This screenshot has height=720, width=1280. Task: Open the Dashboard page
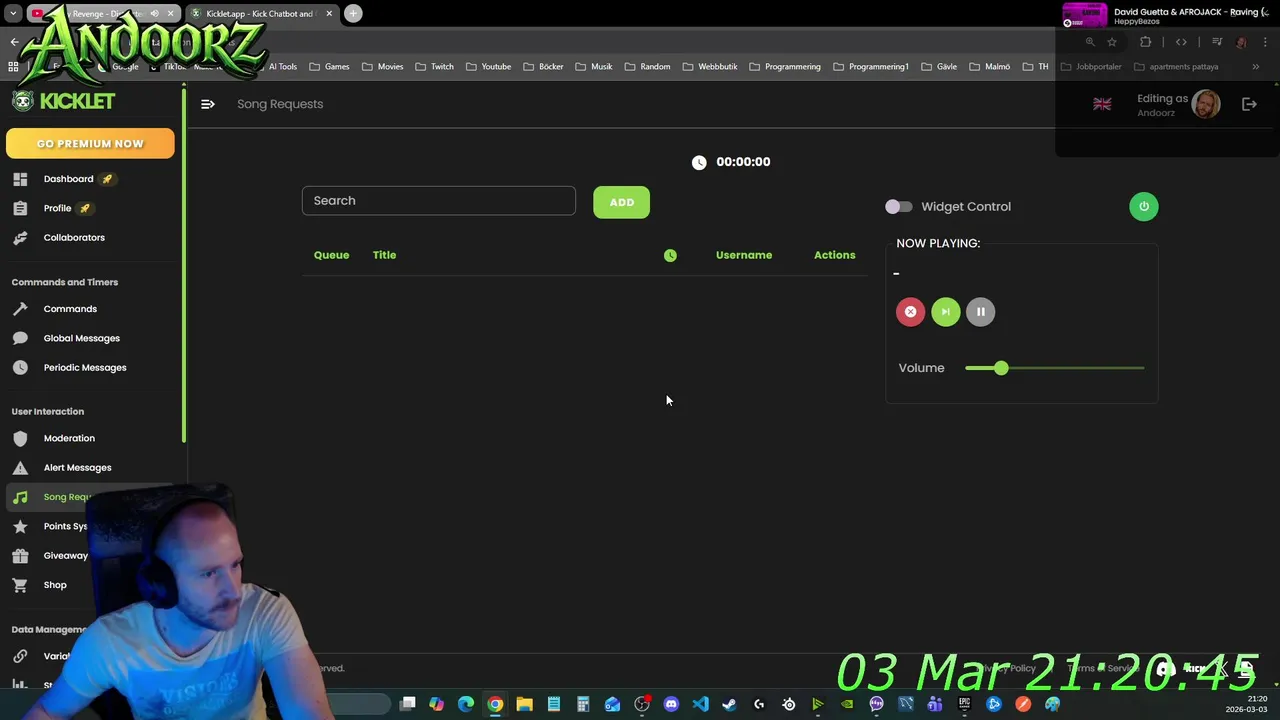coord(68,179)
